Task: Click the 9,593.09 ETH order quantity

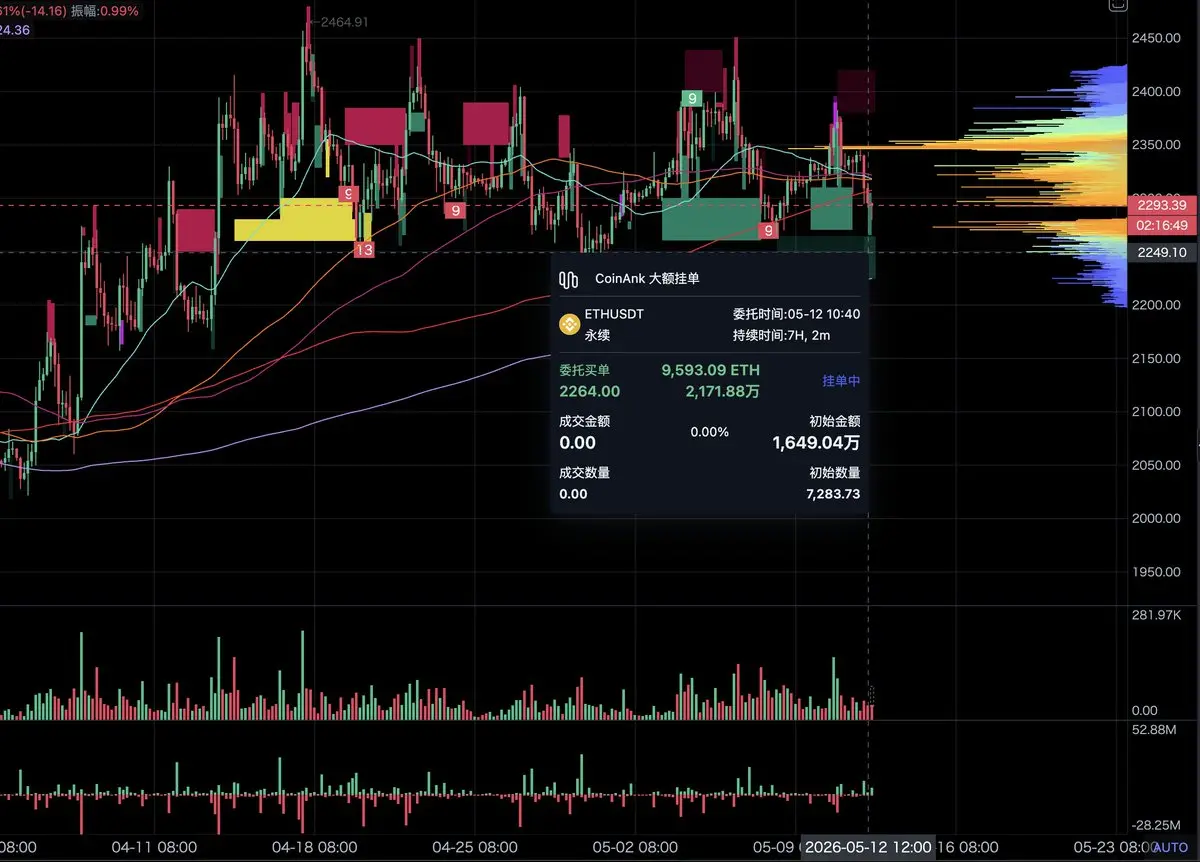Action: tap(710, 370)
